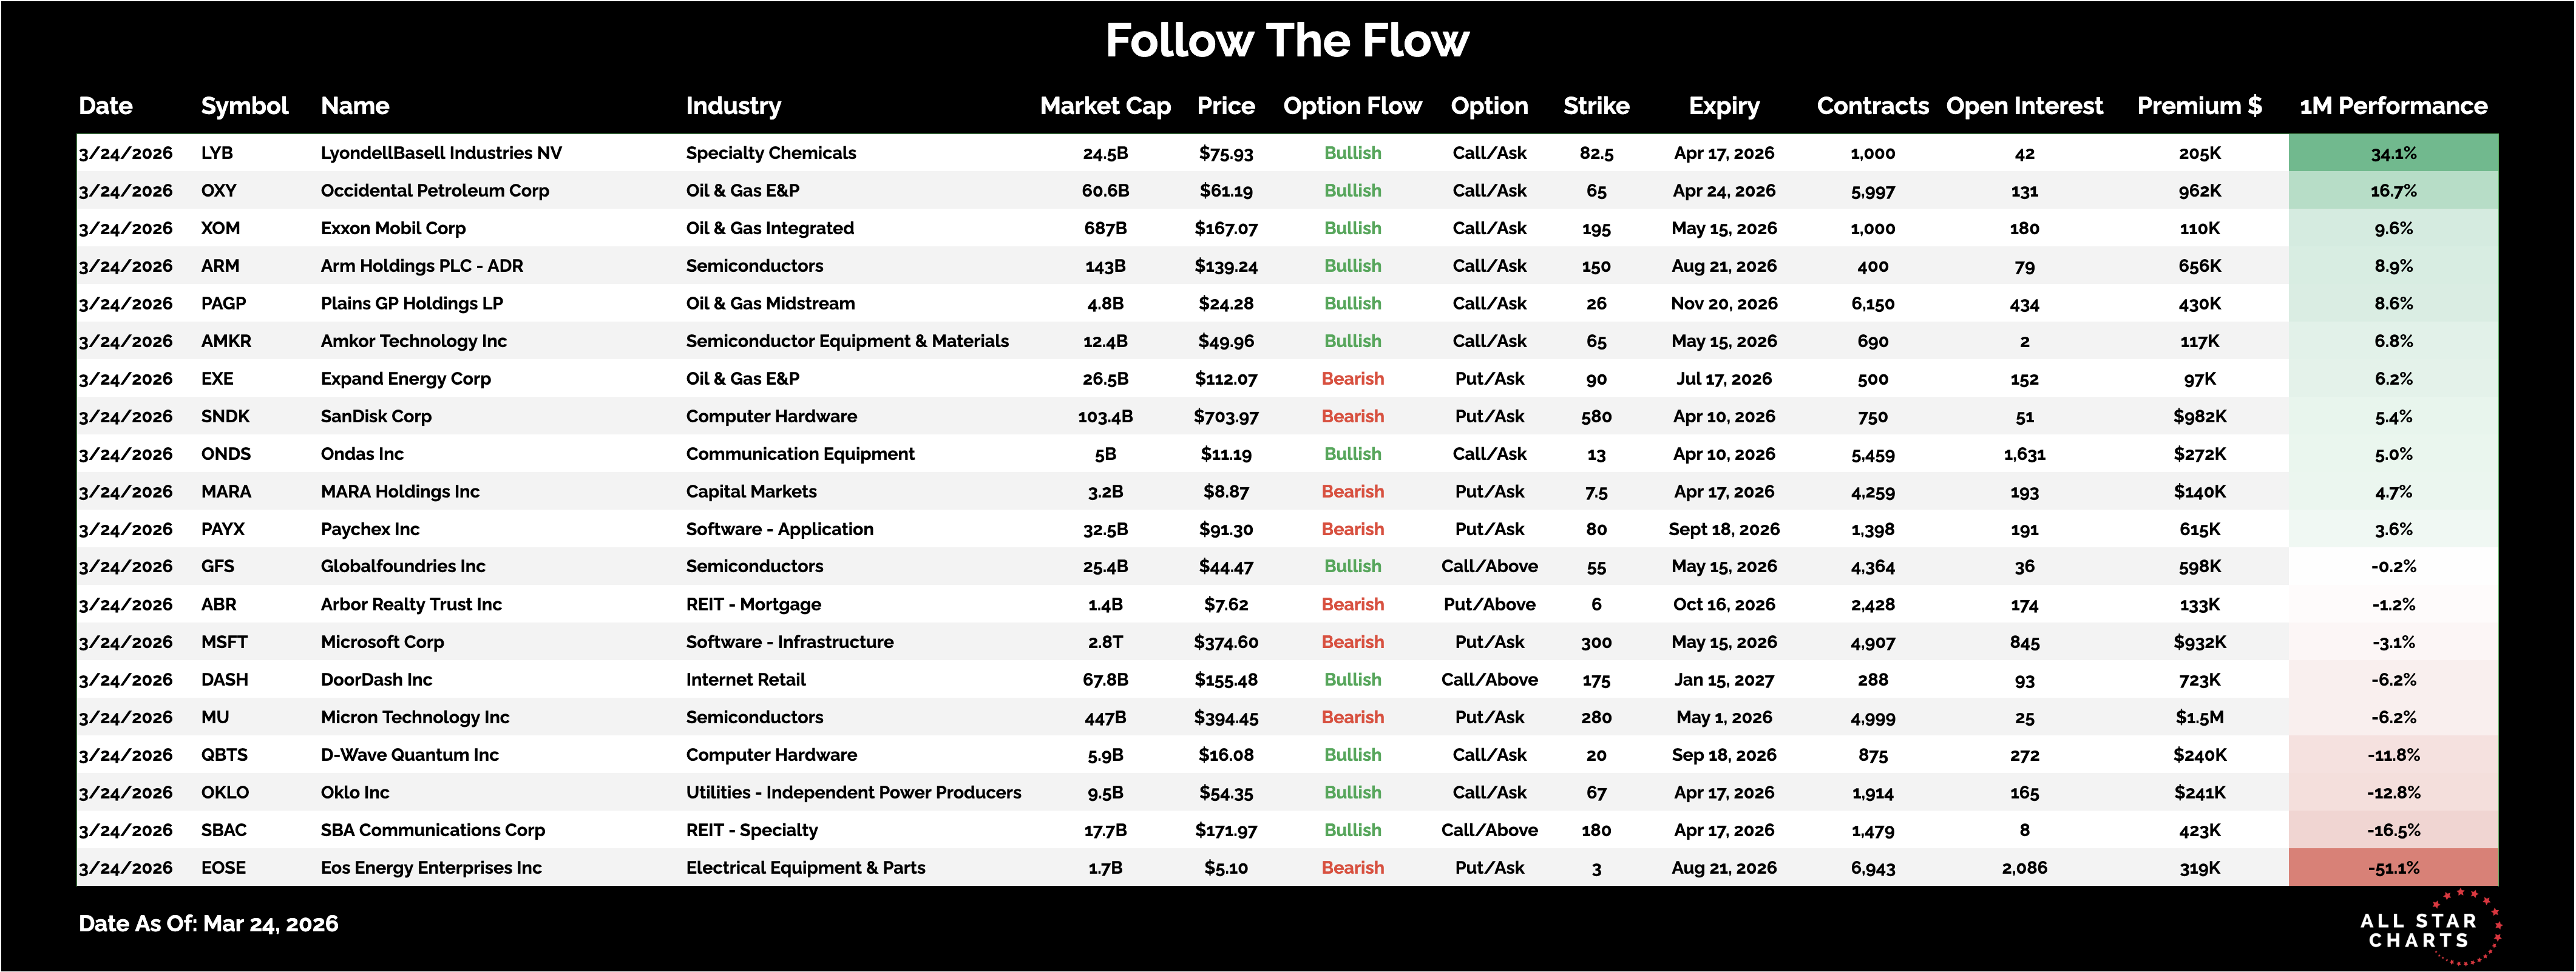
Task: Select the DoorDash Jan 15, 2027 expiry cell
Action: pos(1724,680)
